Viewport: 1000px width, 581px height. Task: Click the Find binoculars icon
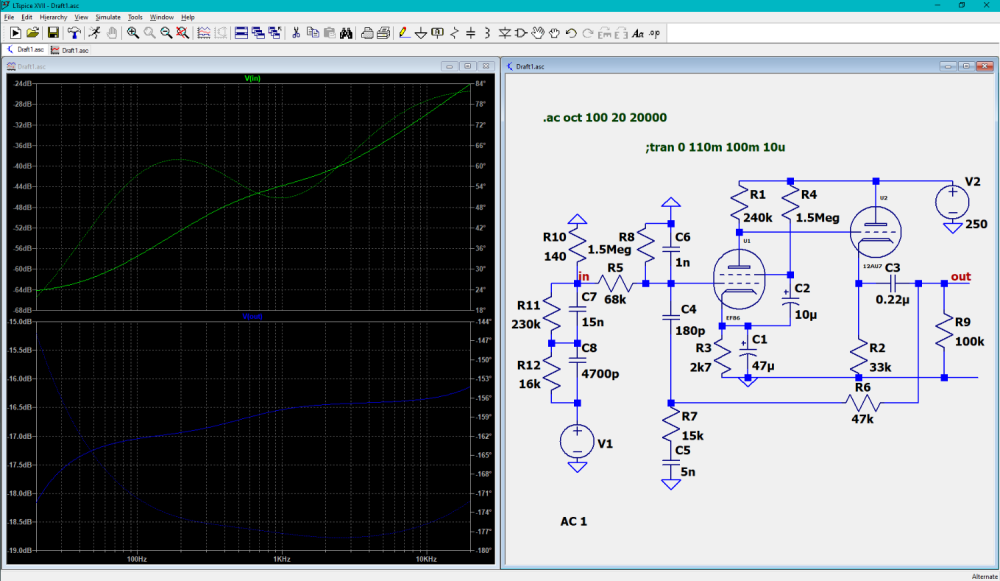[x=346, y=33]
